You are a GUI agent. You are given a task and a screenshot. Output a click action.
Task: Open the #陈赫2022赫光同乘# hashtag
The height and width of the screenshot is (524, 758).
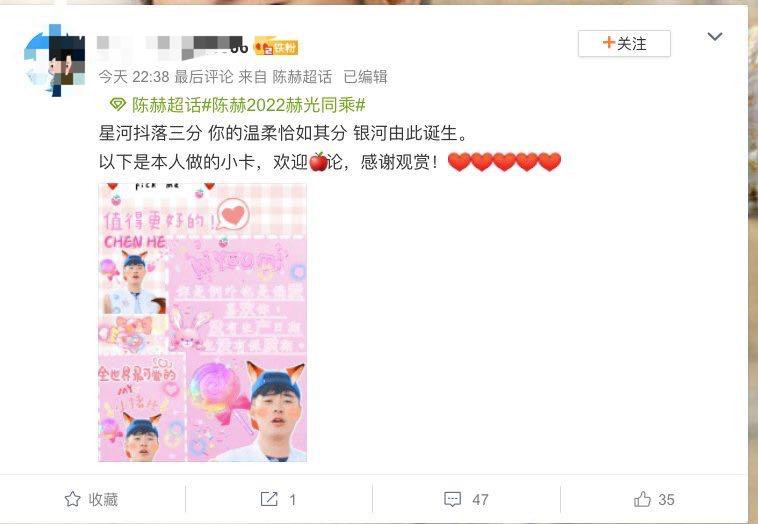point(284,104)
